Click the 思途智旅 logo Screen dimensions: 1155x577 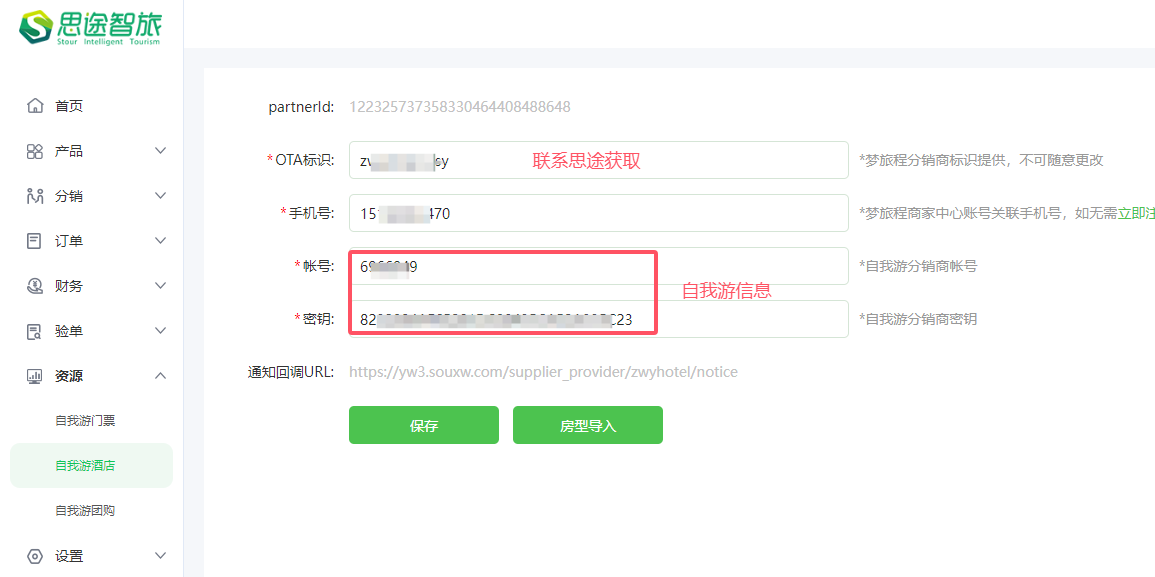pos(90,27)
